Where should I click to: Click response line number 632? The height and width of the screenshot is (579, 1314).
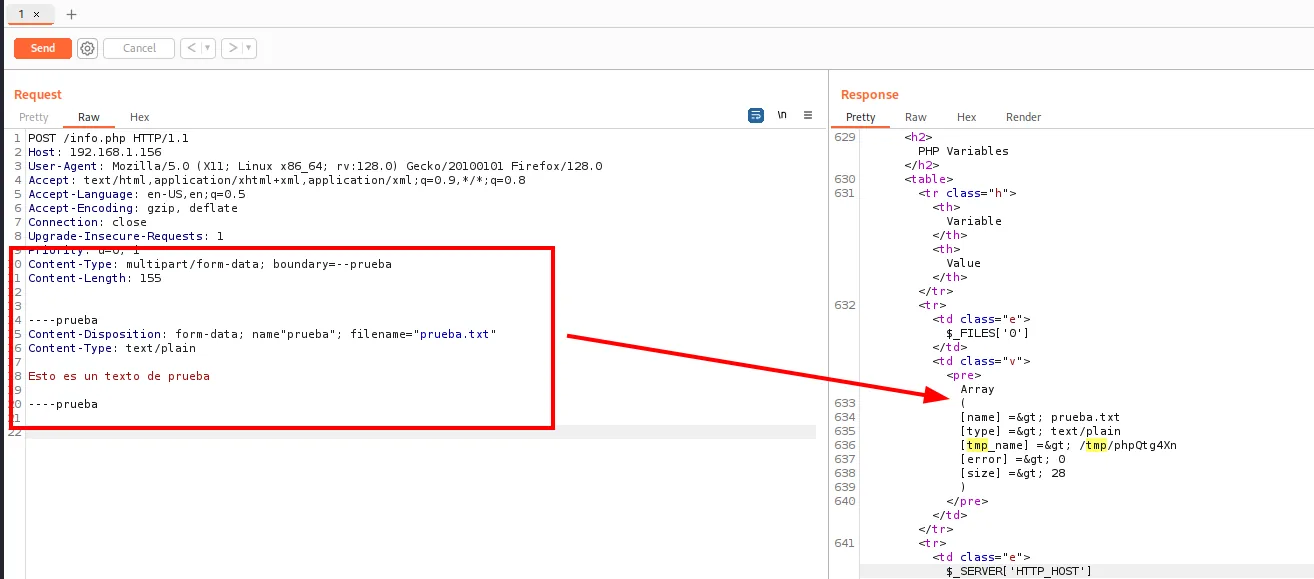[845, 305]
